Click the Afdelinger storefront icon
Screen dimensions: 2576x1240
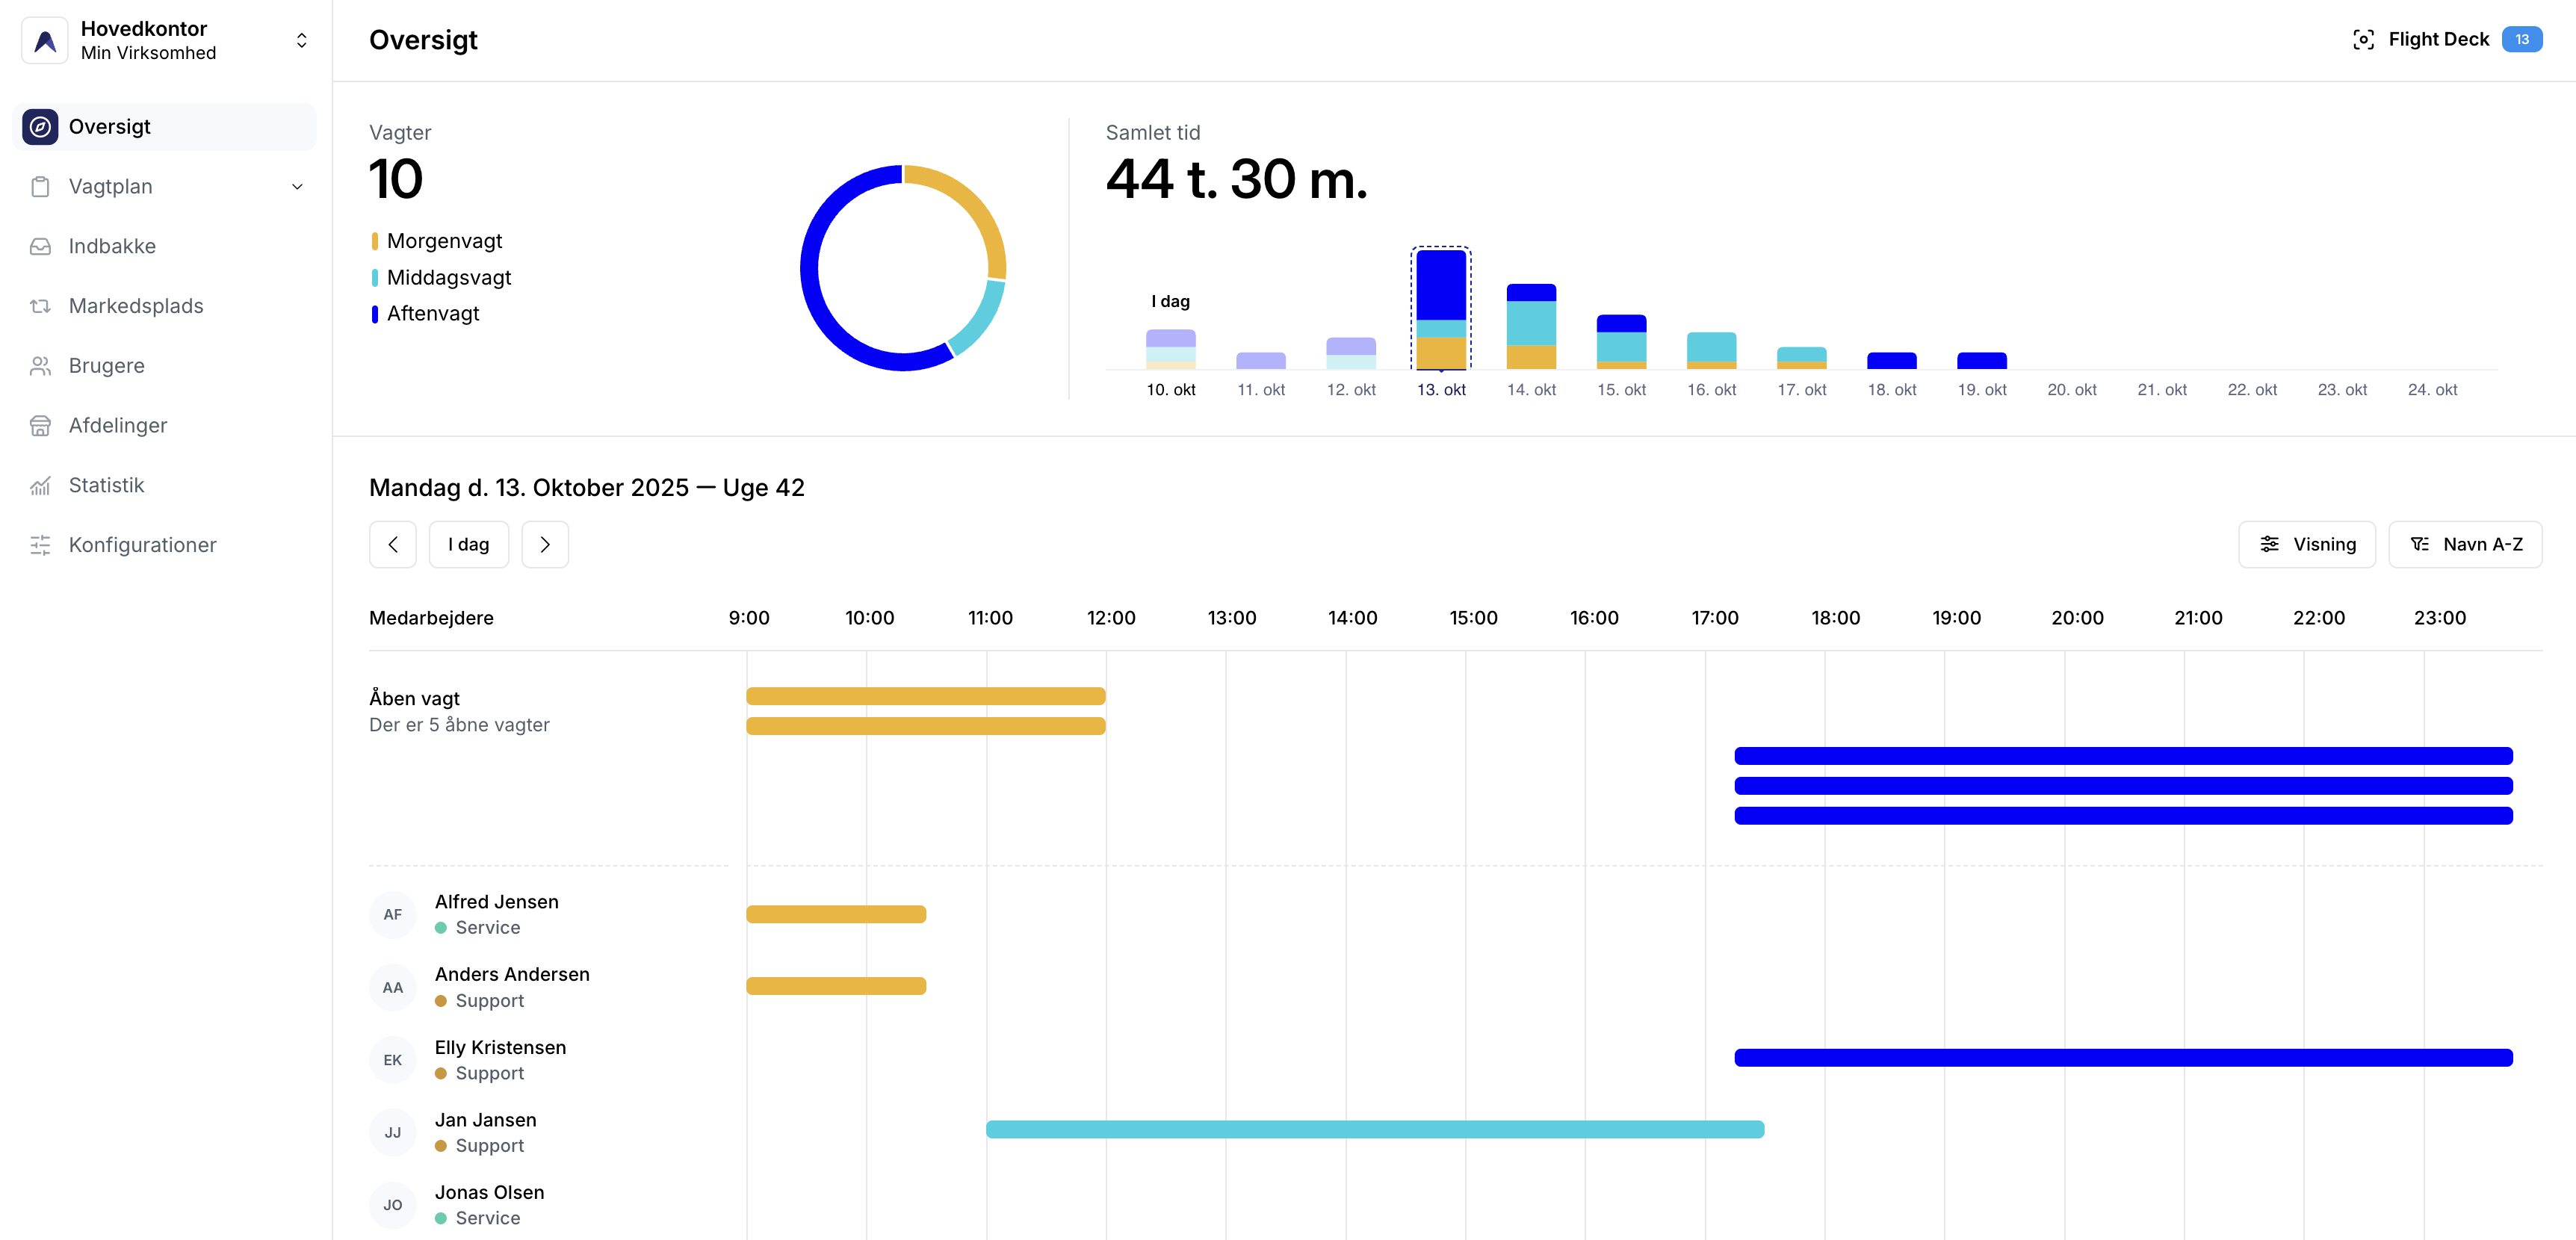[40, 425]
